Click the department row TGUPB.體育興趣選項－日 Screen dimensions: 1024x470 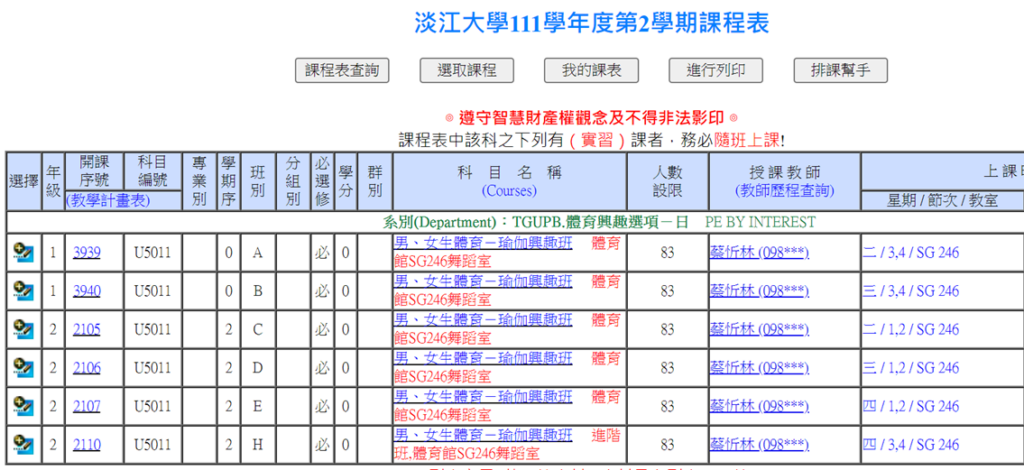tap(599, 223)
